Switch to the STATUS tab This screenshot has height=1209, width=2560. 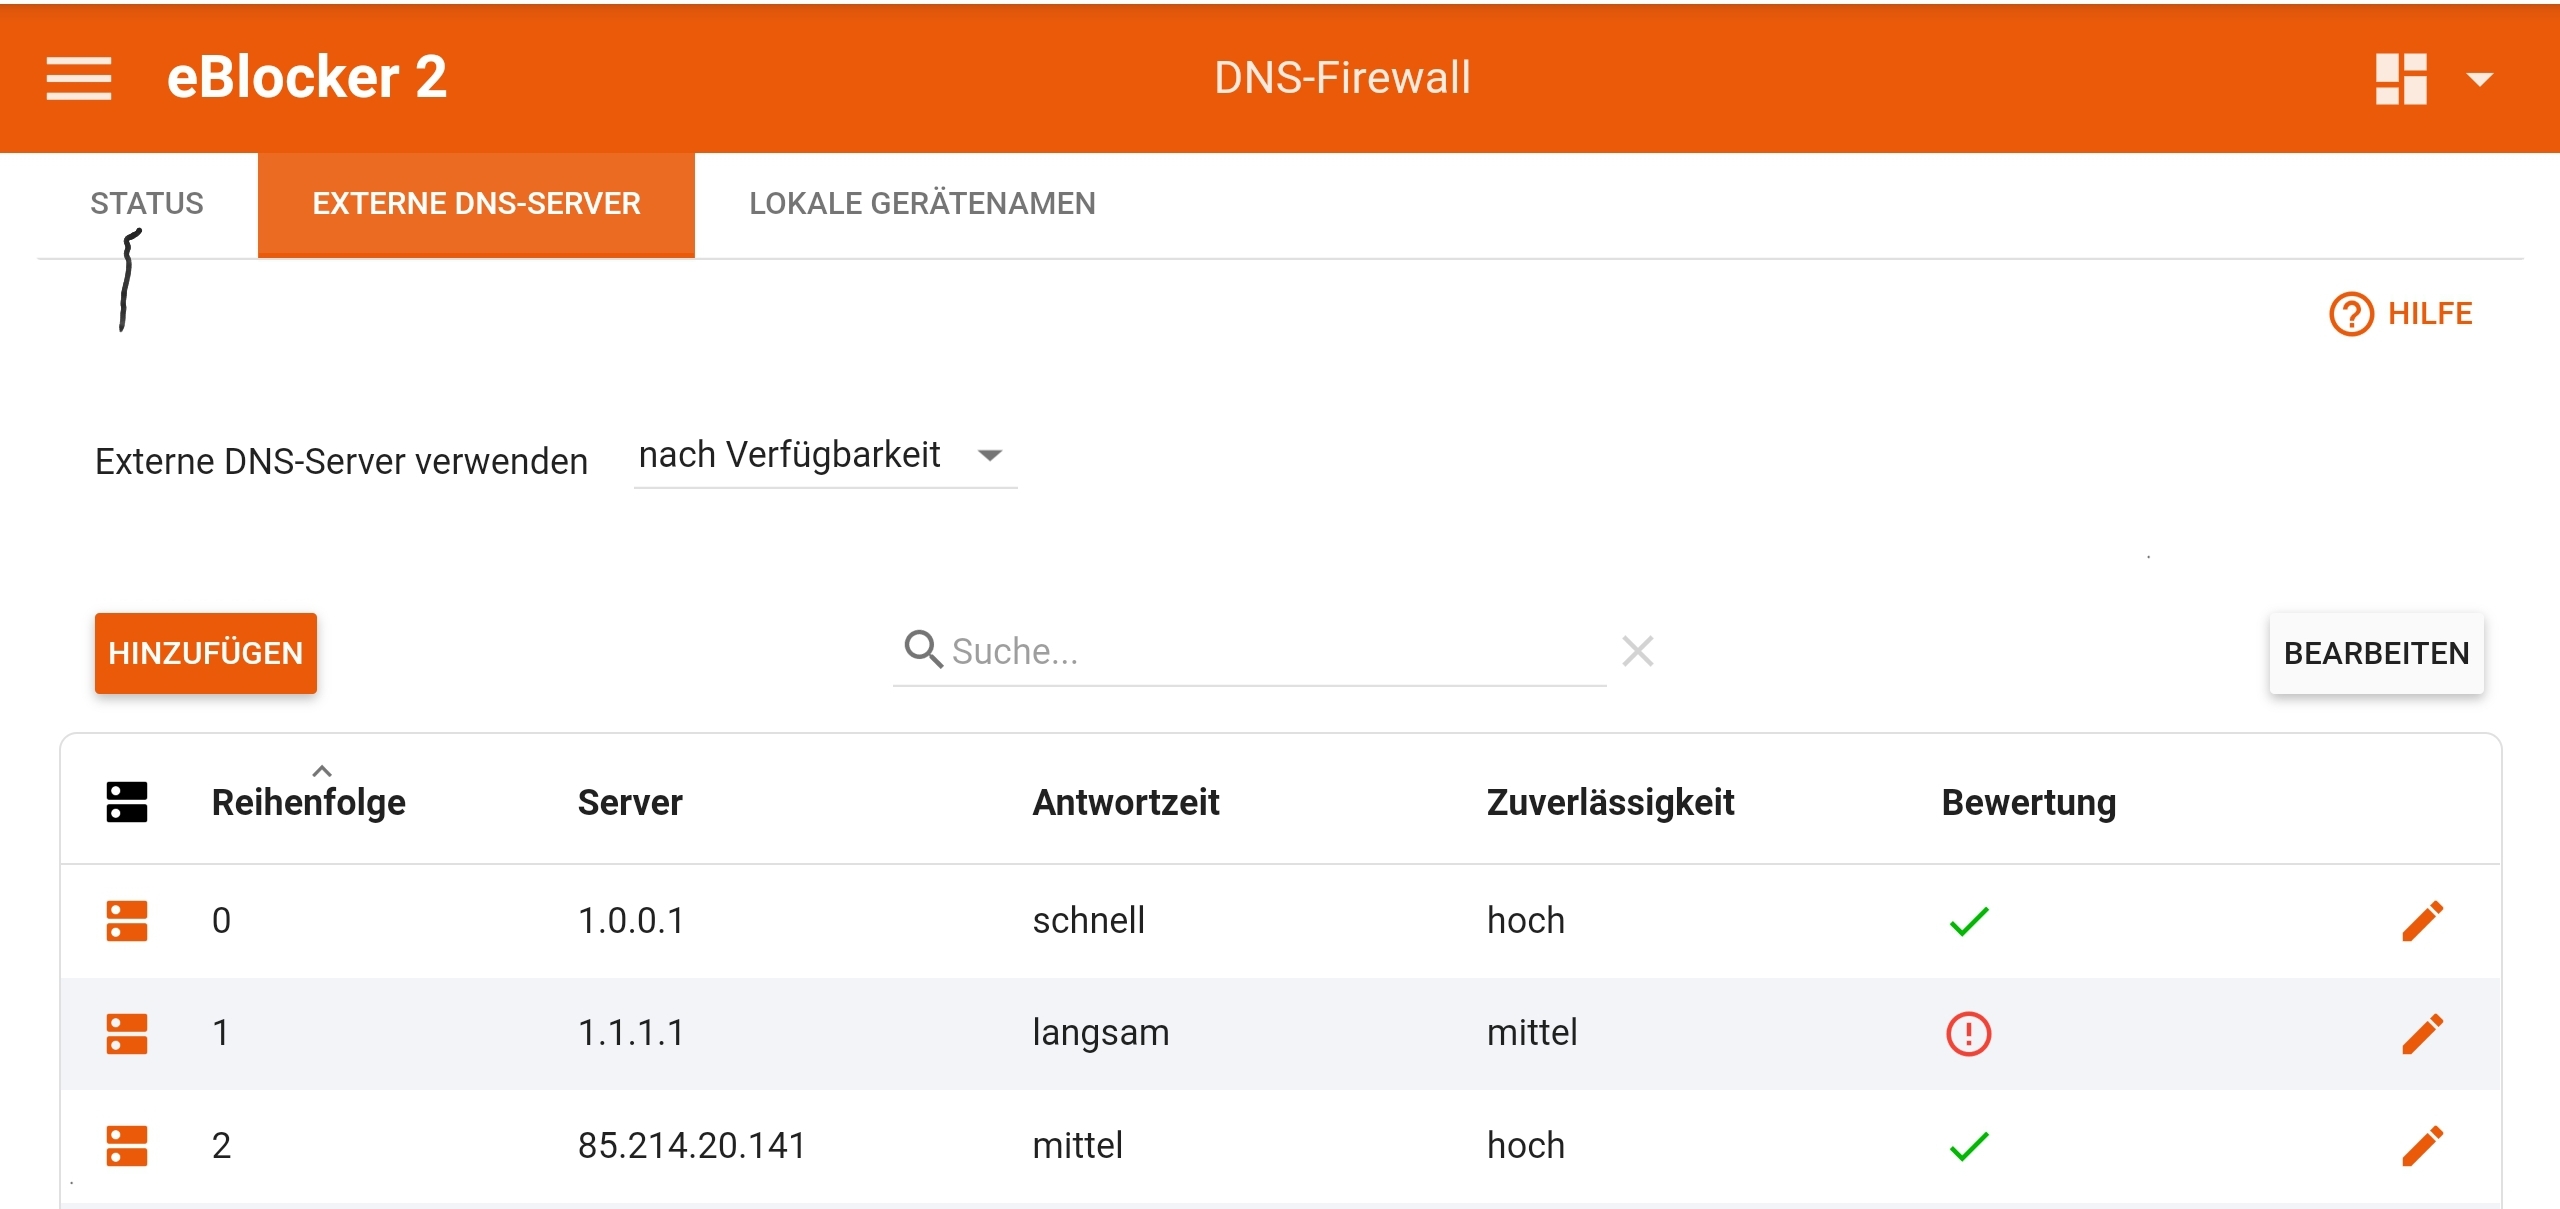click(147, 204)
